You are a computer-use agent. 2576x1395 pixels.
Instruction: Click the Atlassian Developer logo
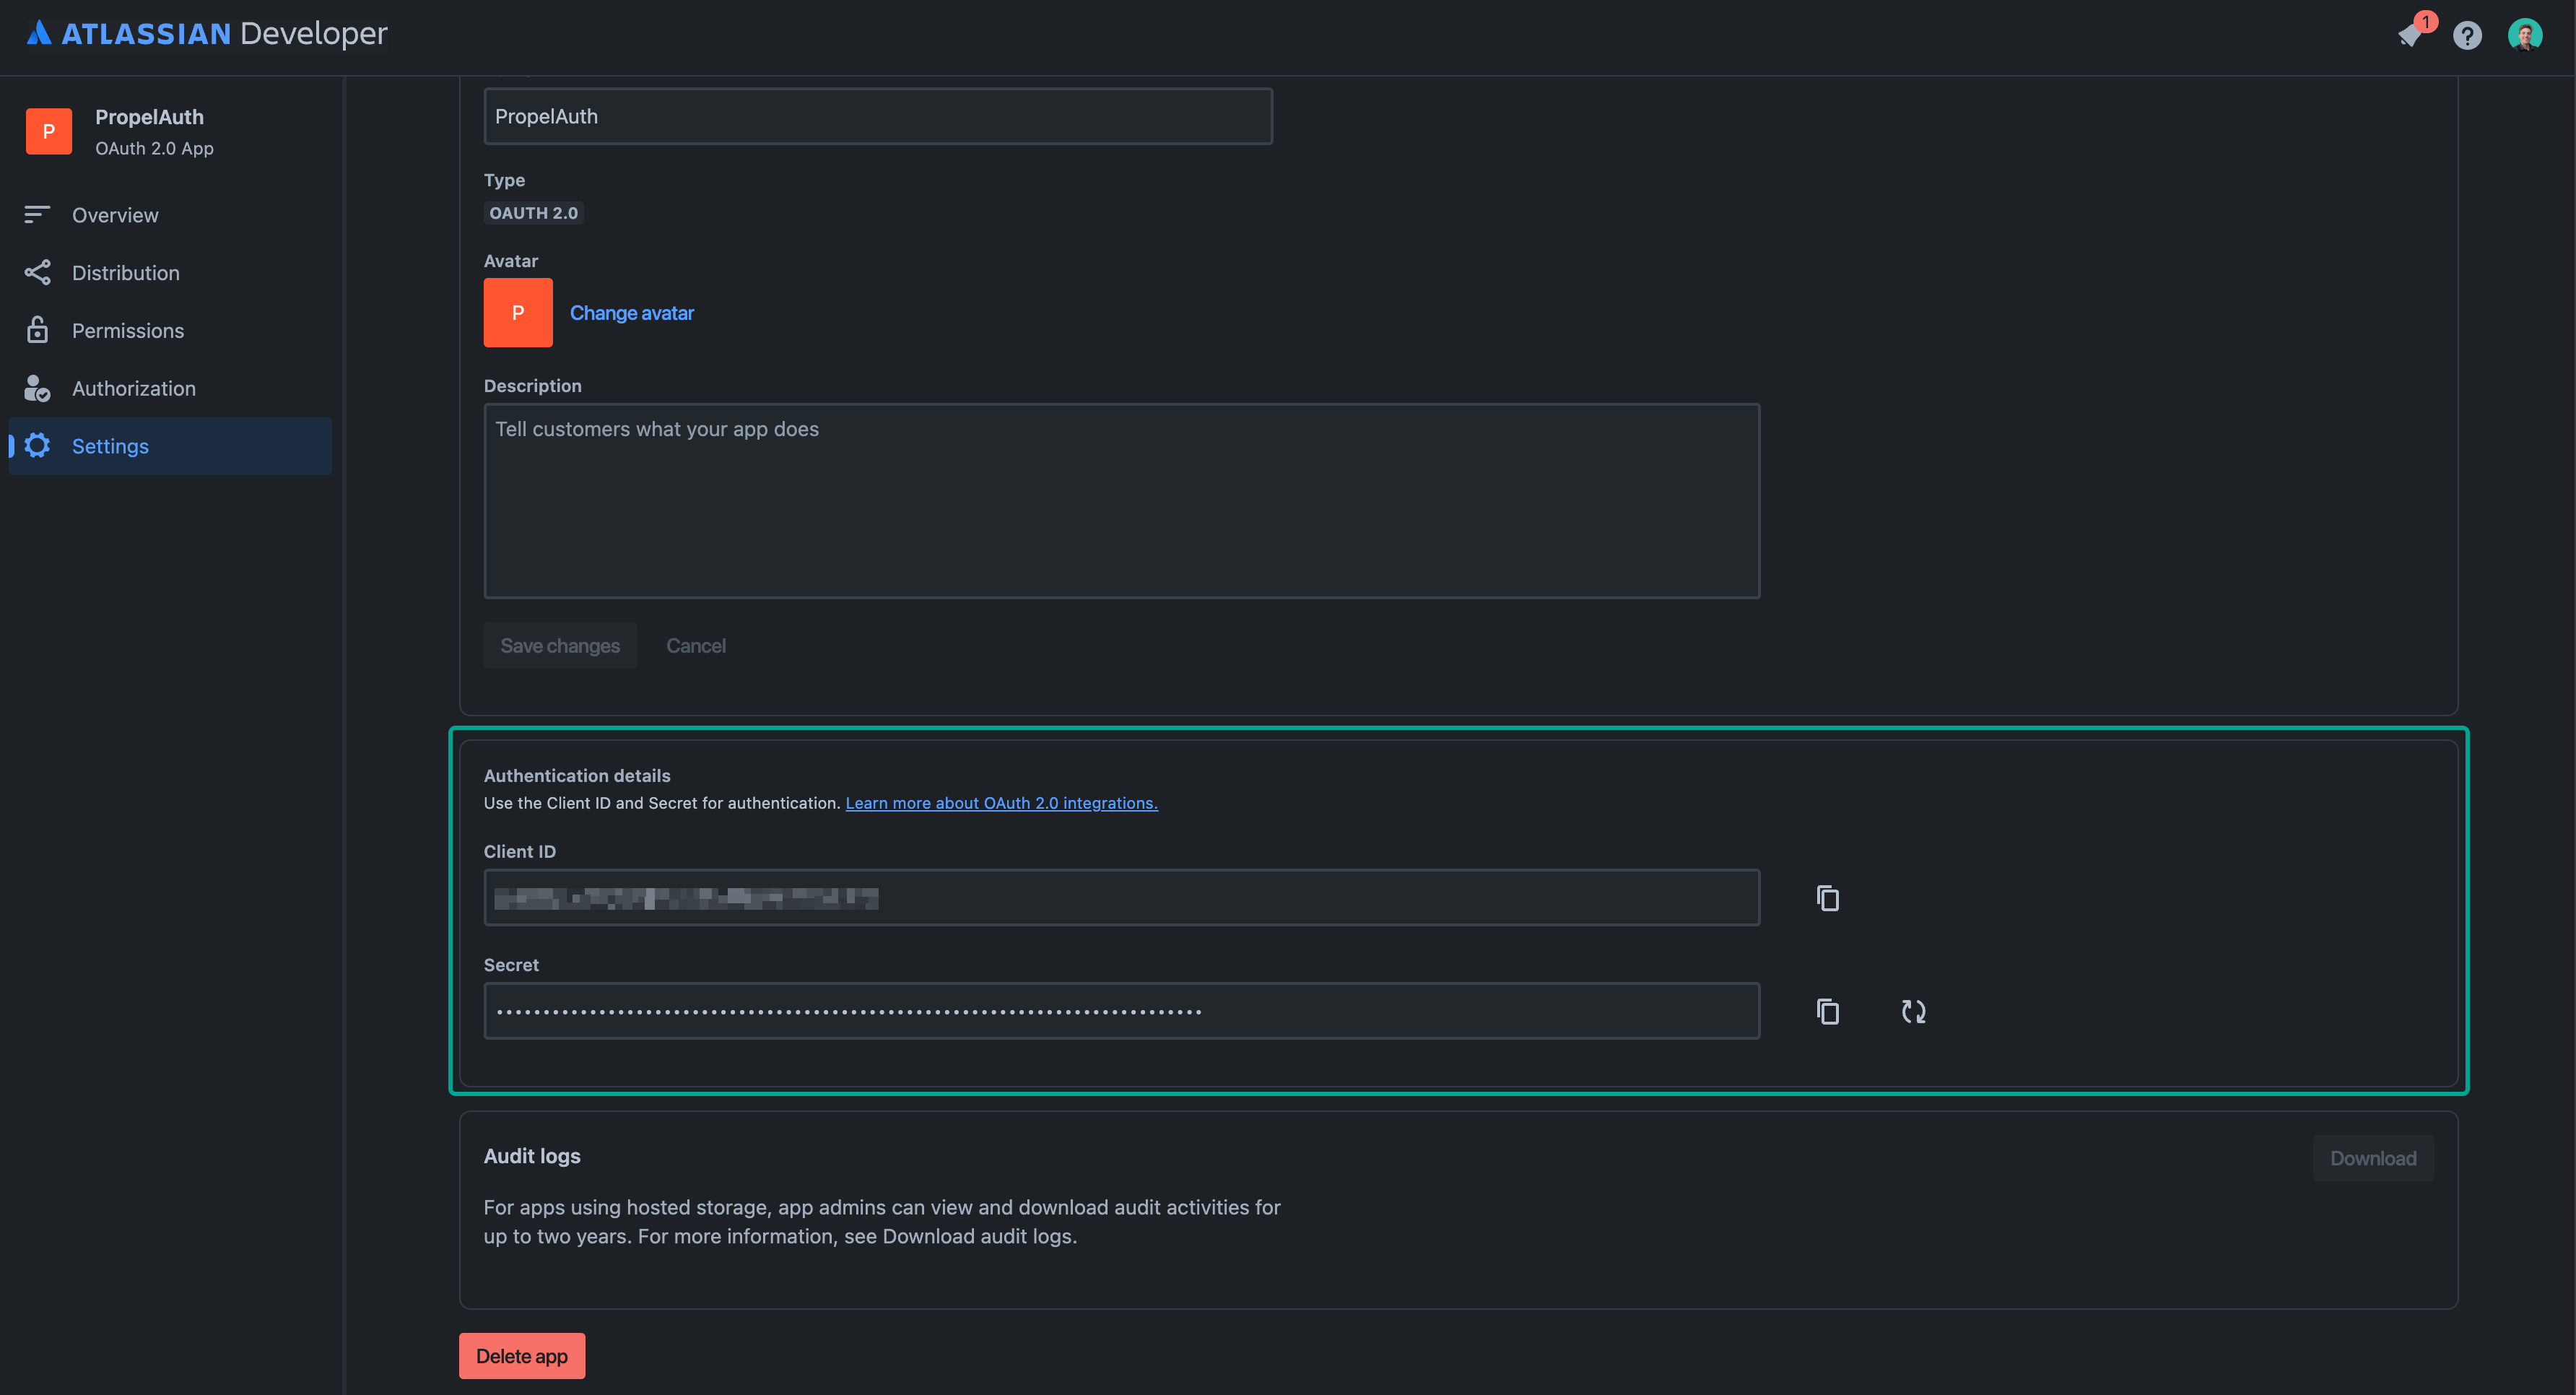(207, 33)
